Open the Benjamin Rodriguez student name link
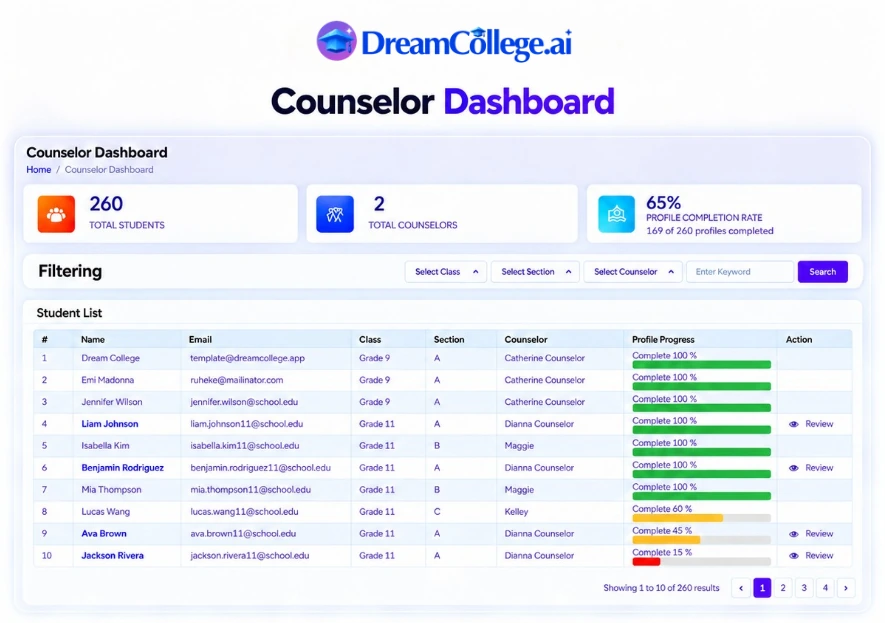Screen dimensions: 885x623 pyautogui.click(x=122, y=468)
